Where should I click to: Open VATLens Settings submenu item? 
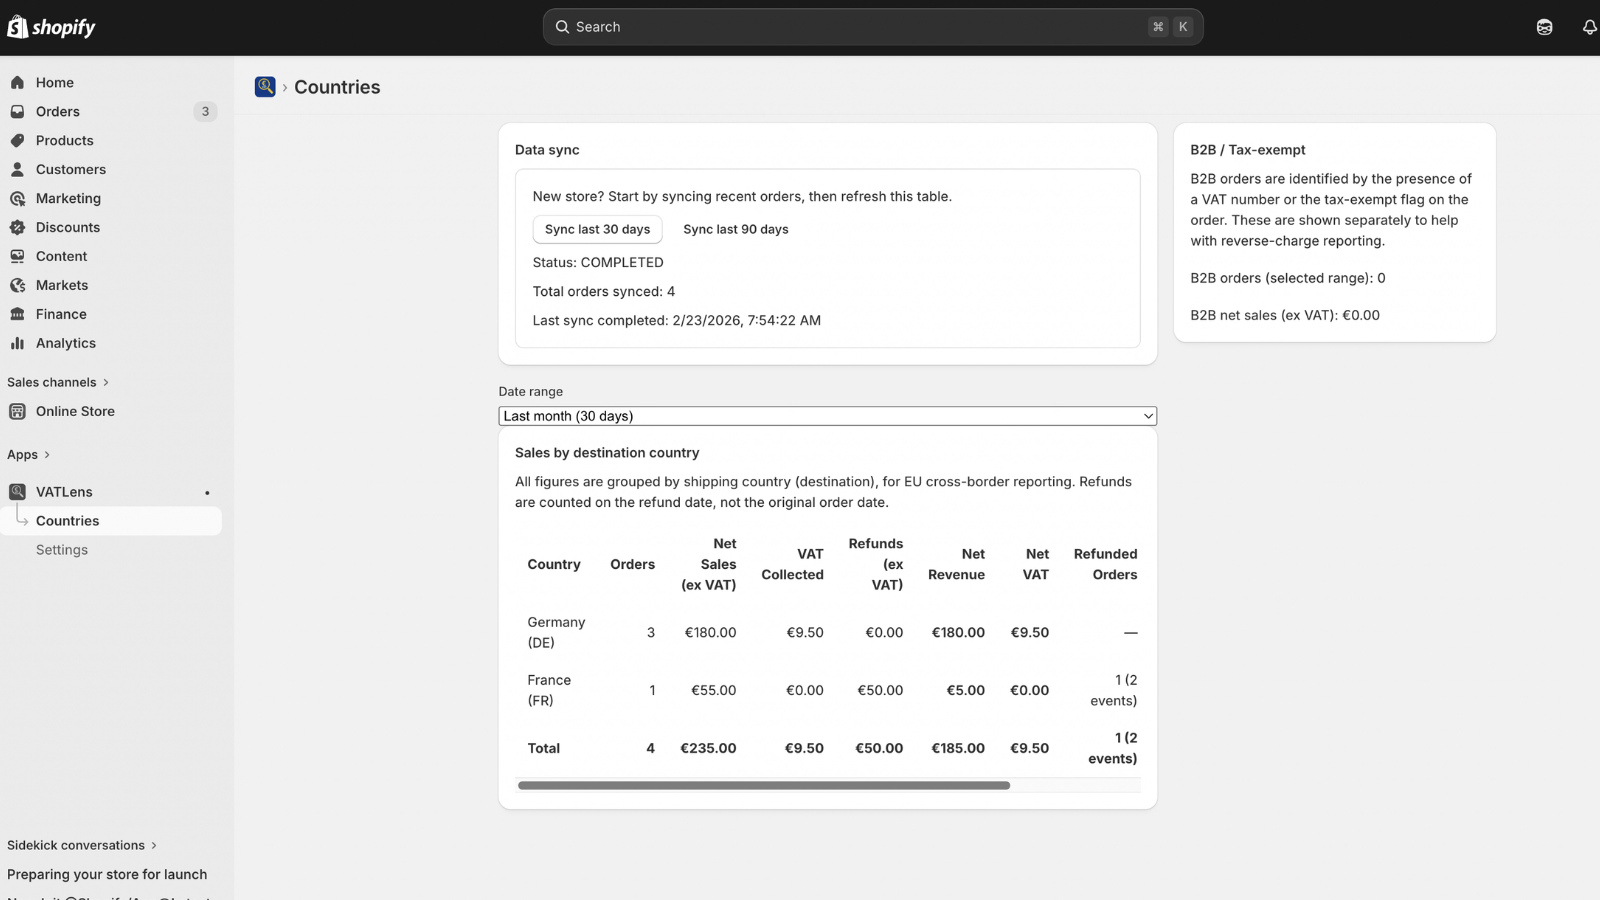point(62,550)
